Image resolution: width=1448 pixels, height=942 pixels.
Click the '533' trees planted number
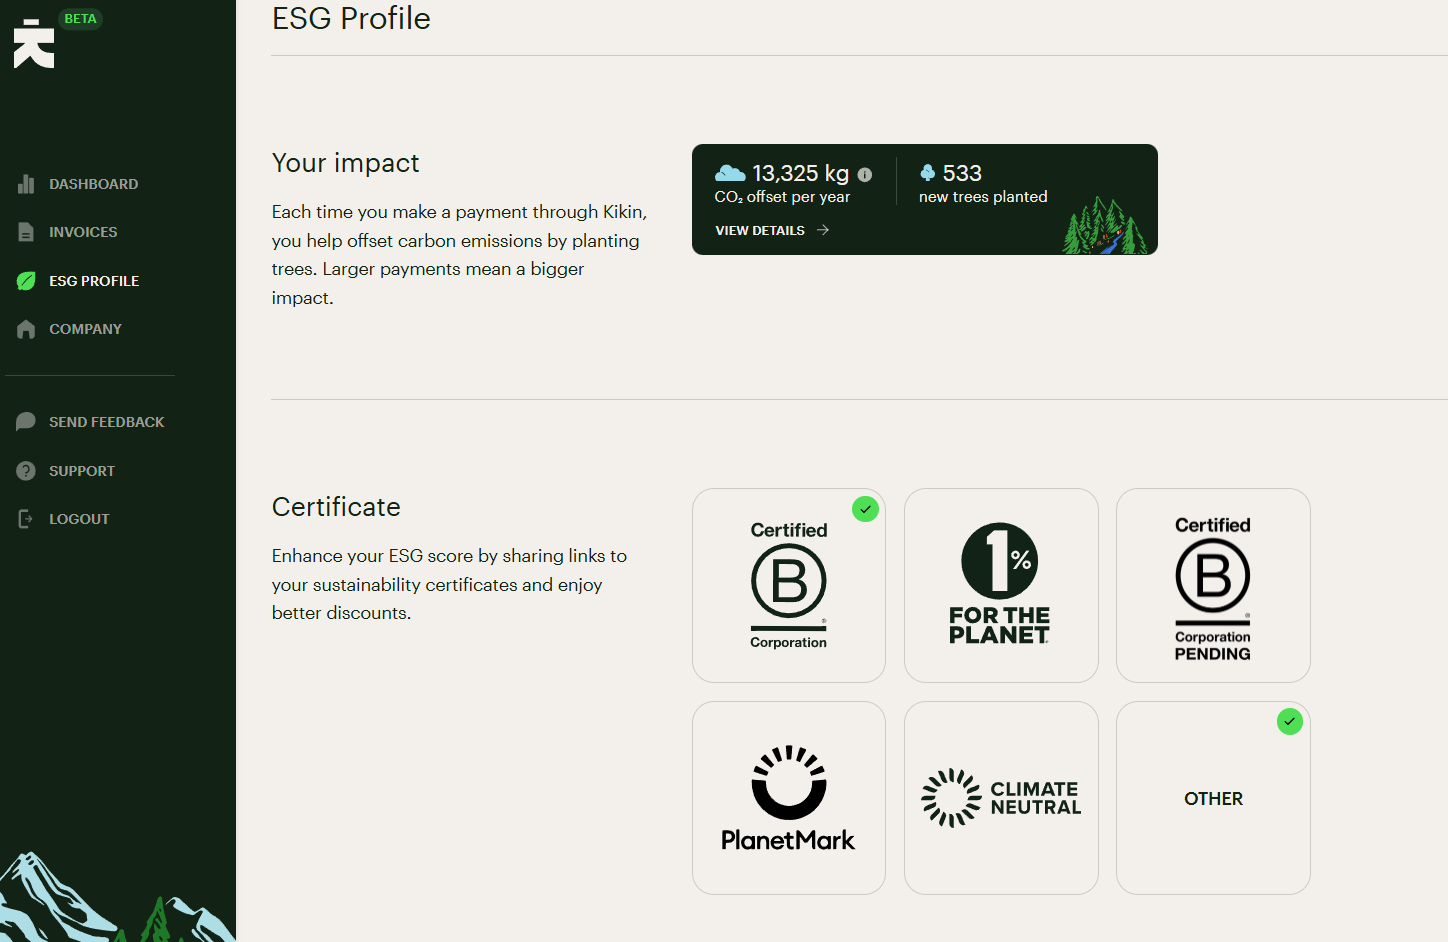click(x=962, y=174)
